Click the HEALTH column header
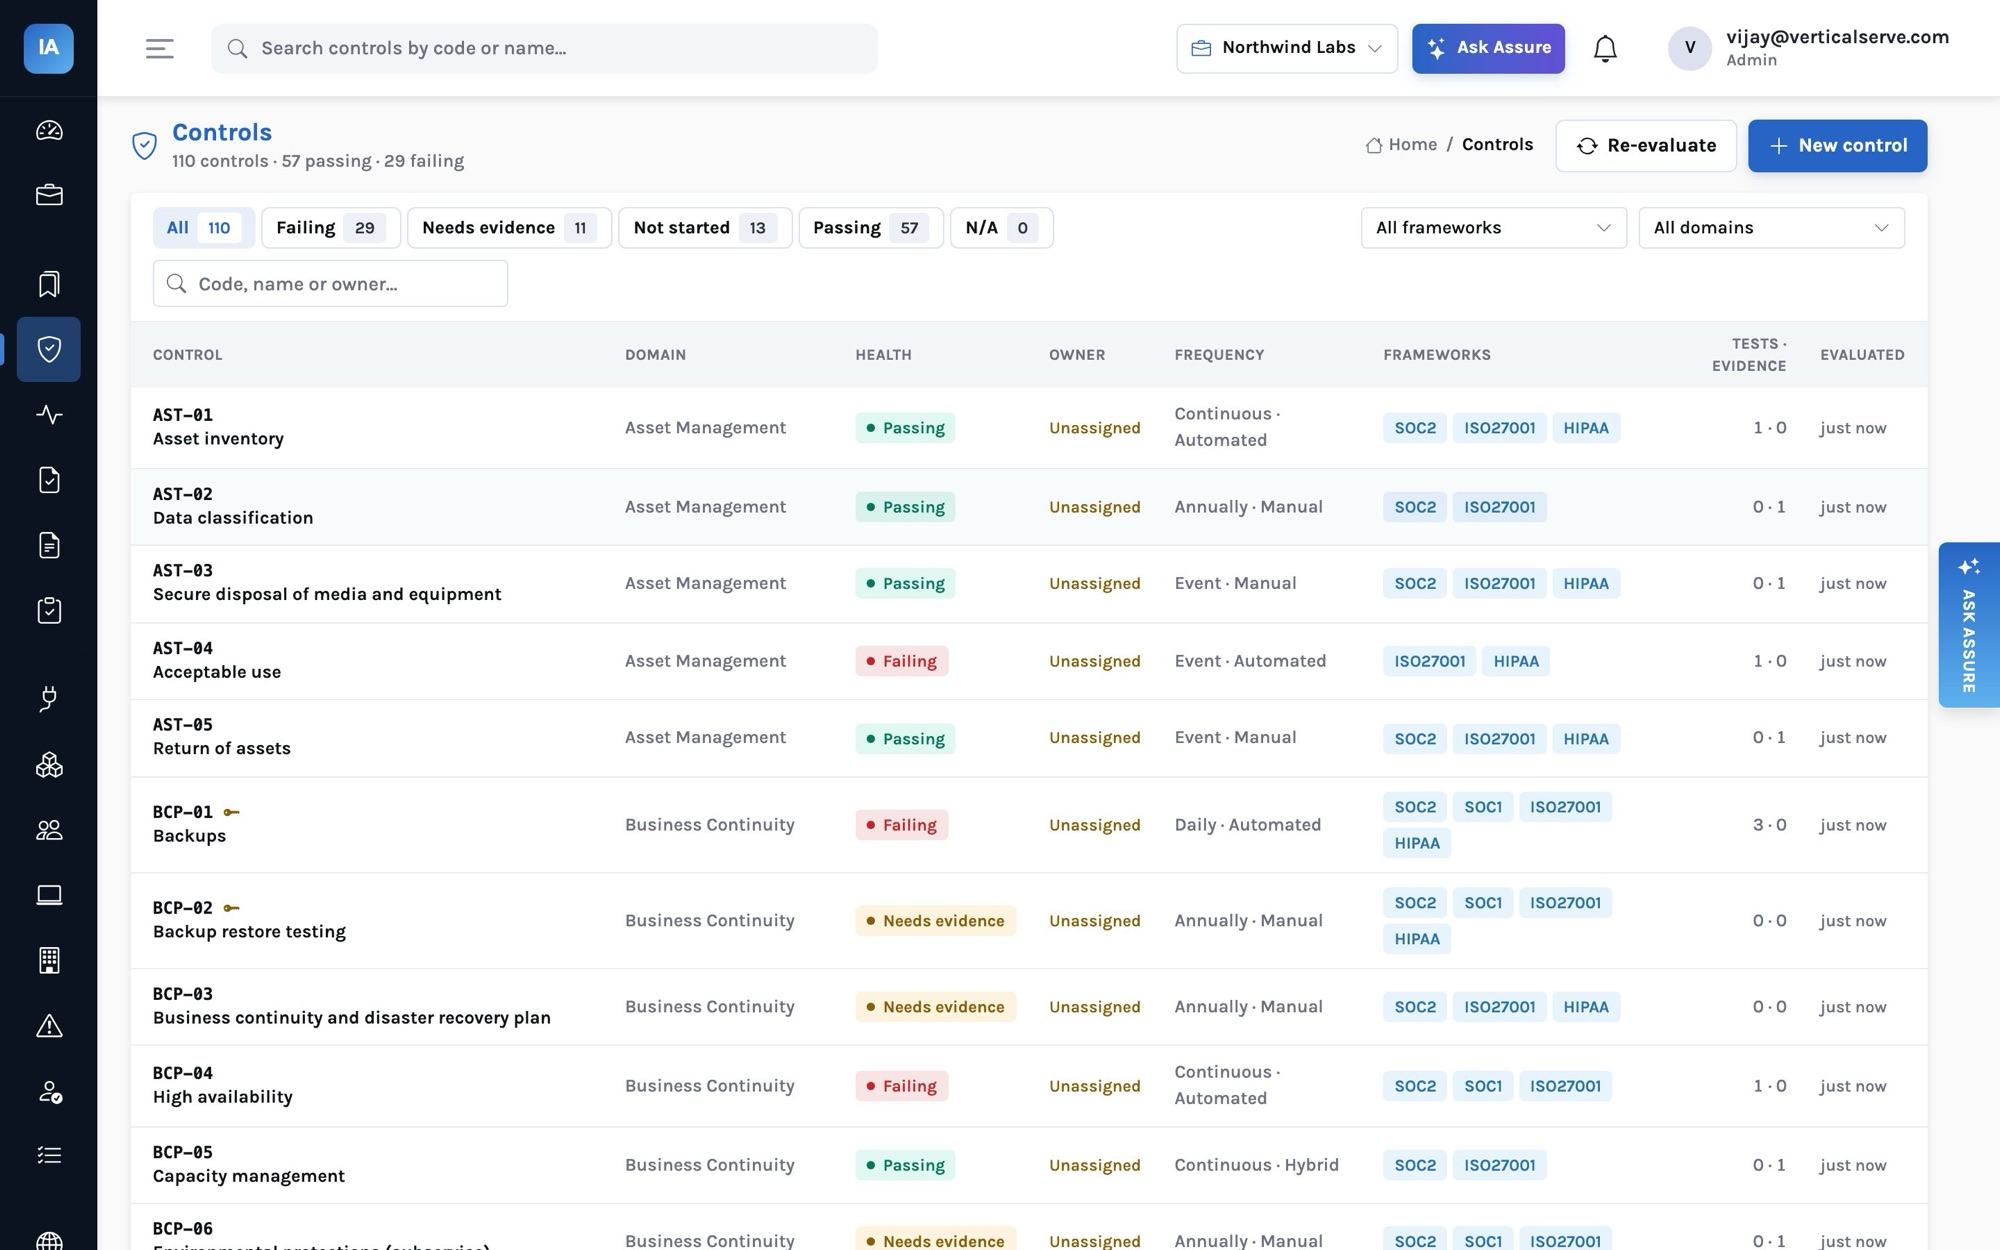This screenshot has width=2000, height=1250. click(x=883, y=355)
